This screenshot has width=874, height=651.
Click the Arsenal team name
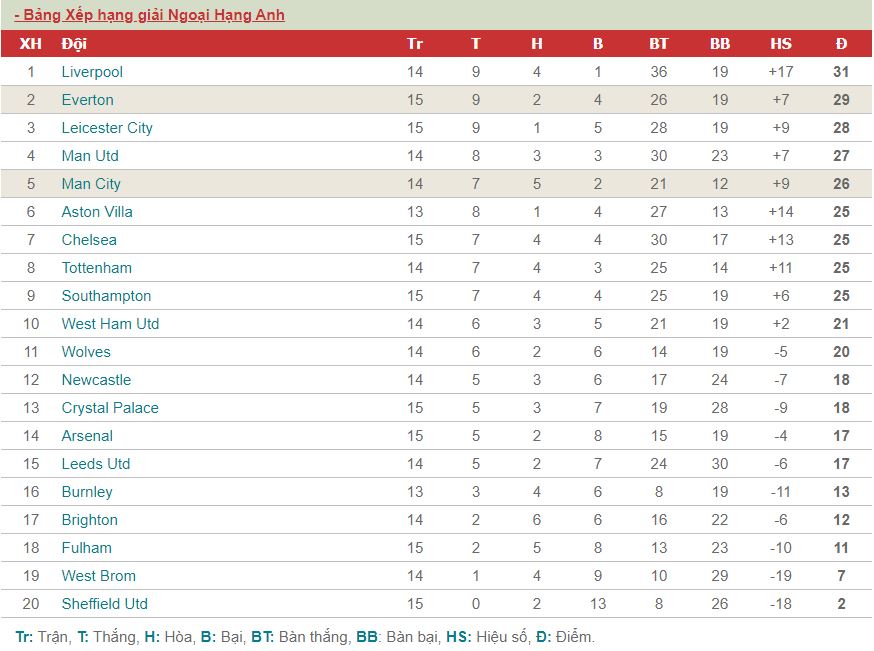(87, 436)
